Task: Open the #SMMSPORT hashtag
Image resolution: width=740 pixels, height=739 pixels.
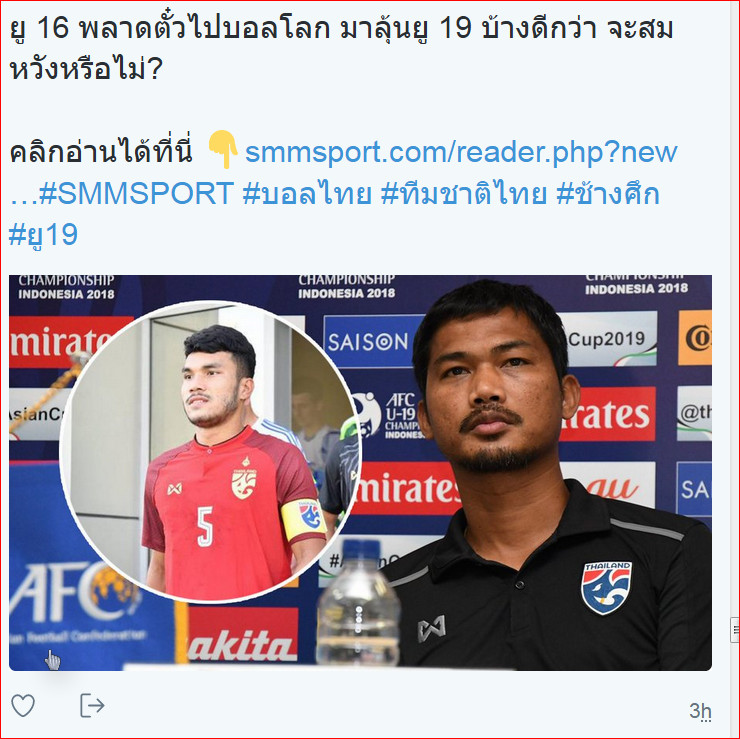Action: [136, 193]
